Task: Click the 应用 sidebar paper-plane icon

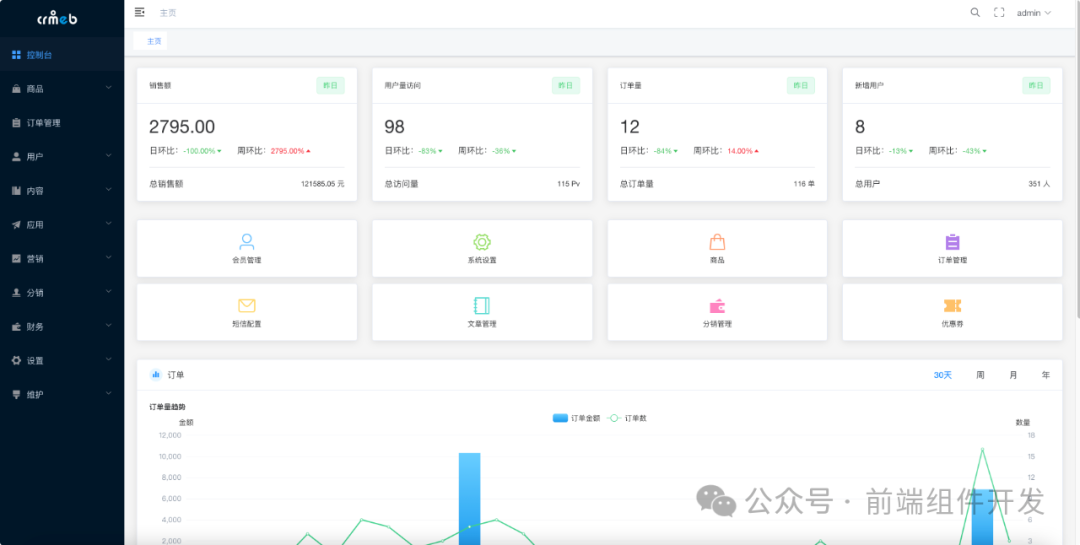Action: [x=17, y=225]
